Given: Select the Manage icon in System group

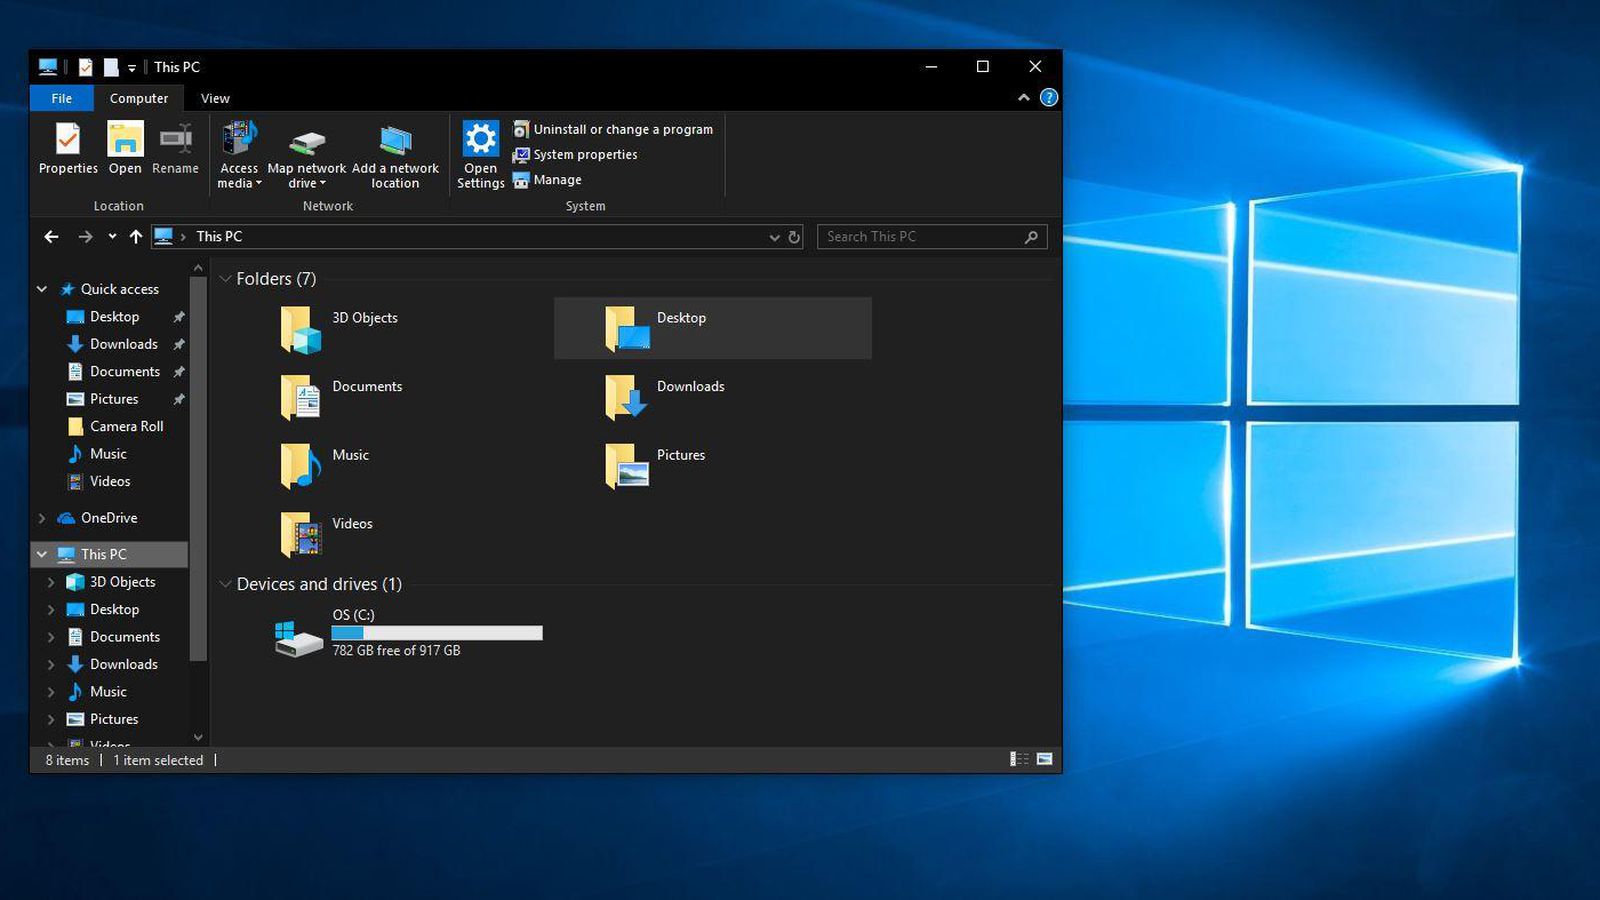Looking at the screenshot, I should (521, 180).
